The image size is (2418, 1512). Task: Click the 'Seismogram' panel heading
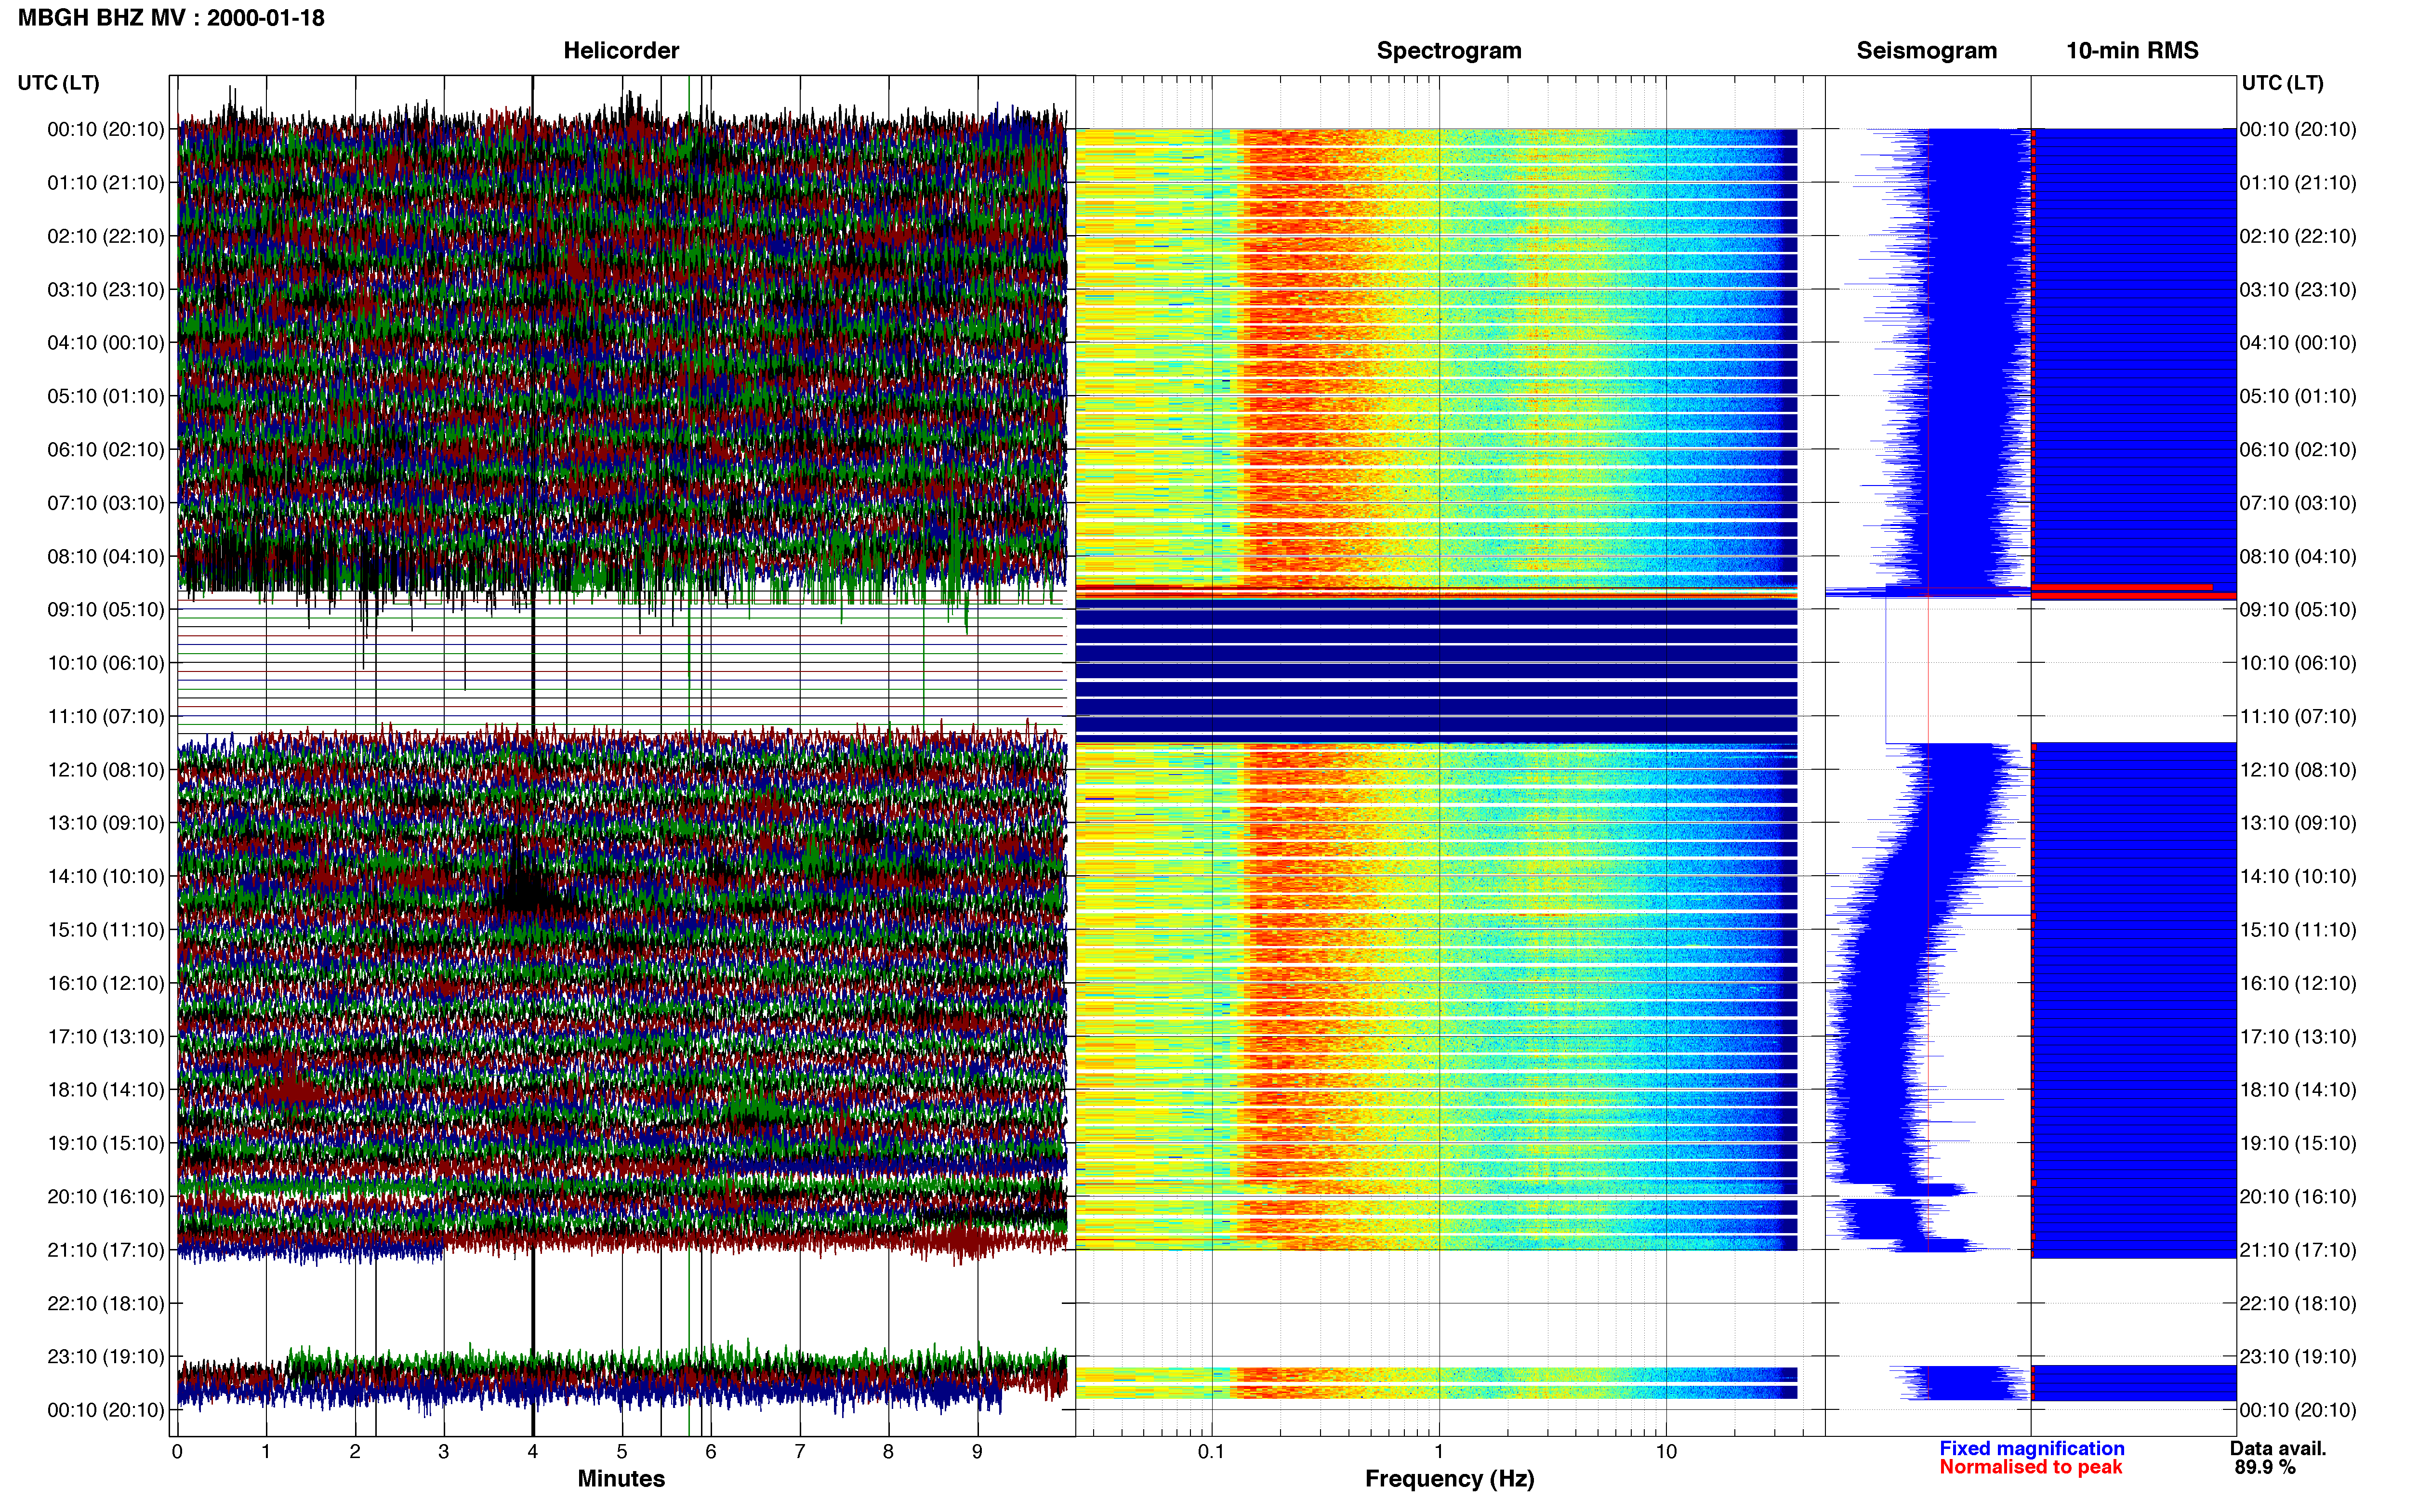pyautogui.click(x=1926, y=51)
